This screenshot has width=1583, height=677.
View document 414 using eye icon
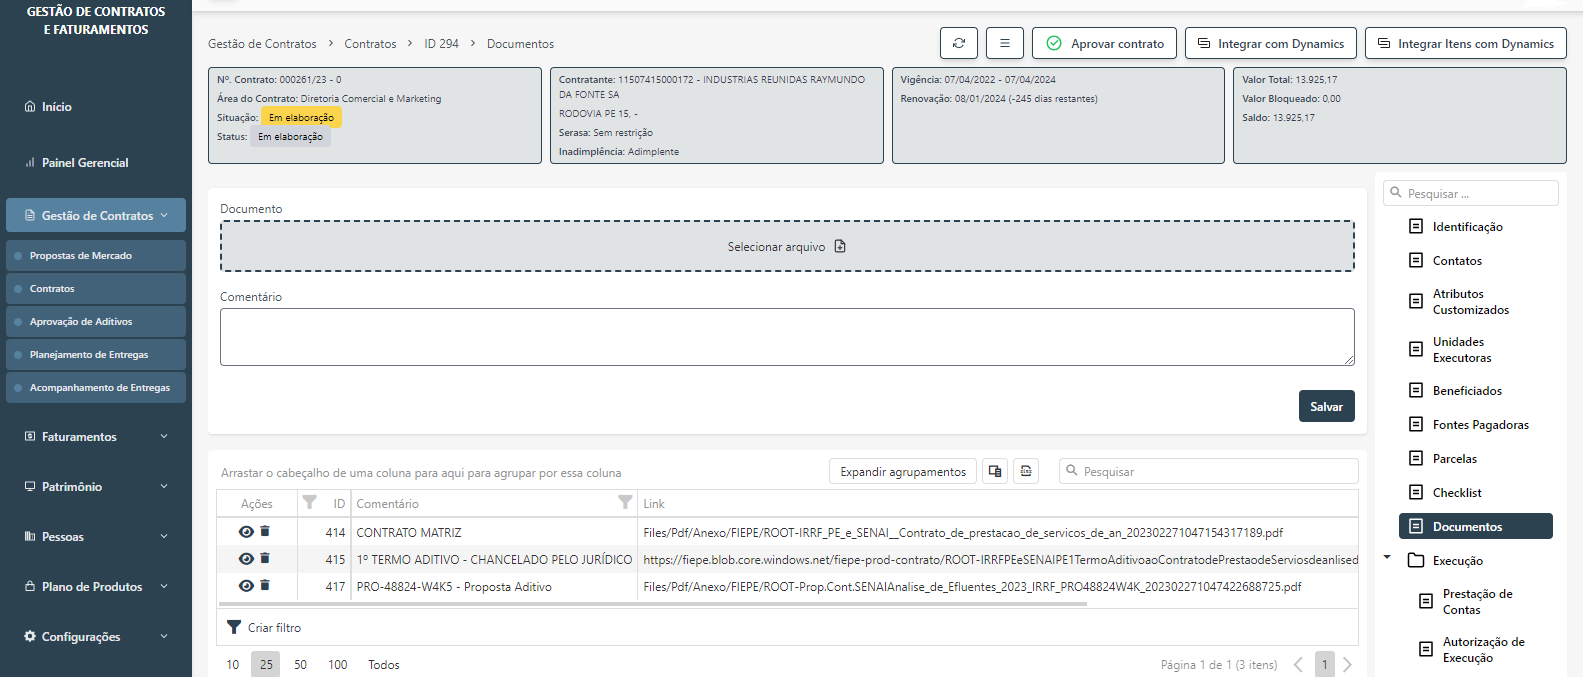(246, 532)
